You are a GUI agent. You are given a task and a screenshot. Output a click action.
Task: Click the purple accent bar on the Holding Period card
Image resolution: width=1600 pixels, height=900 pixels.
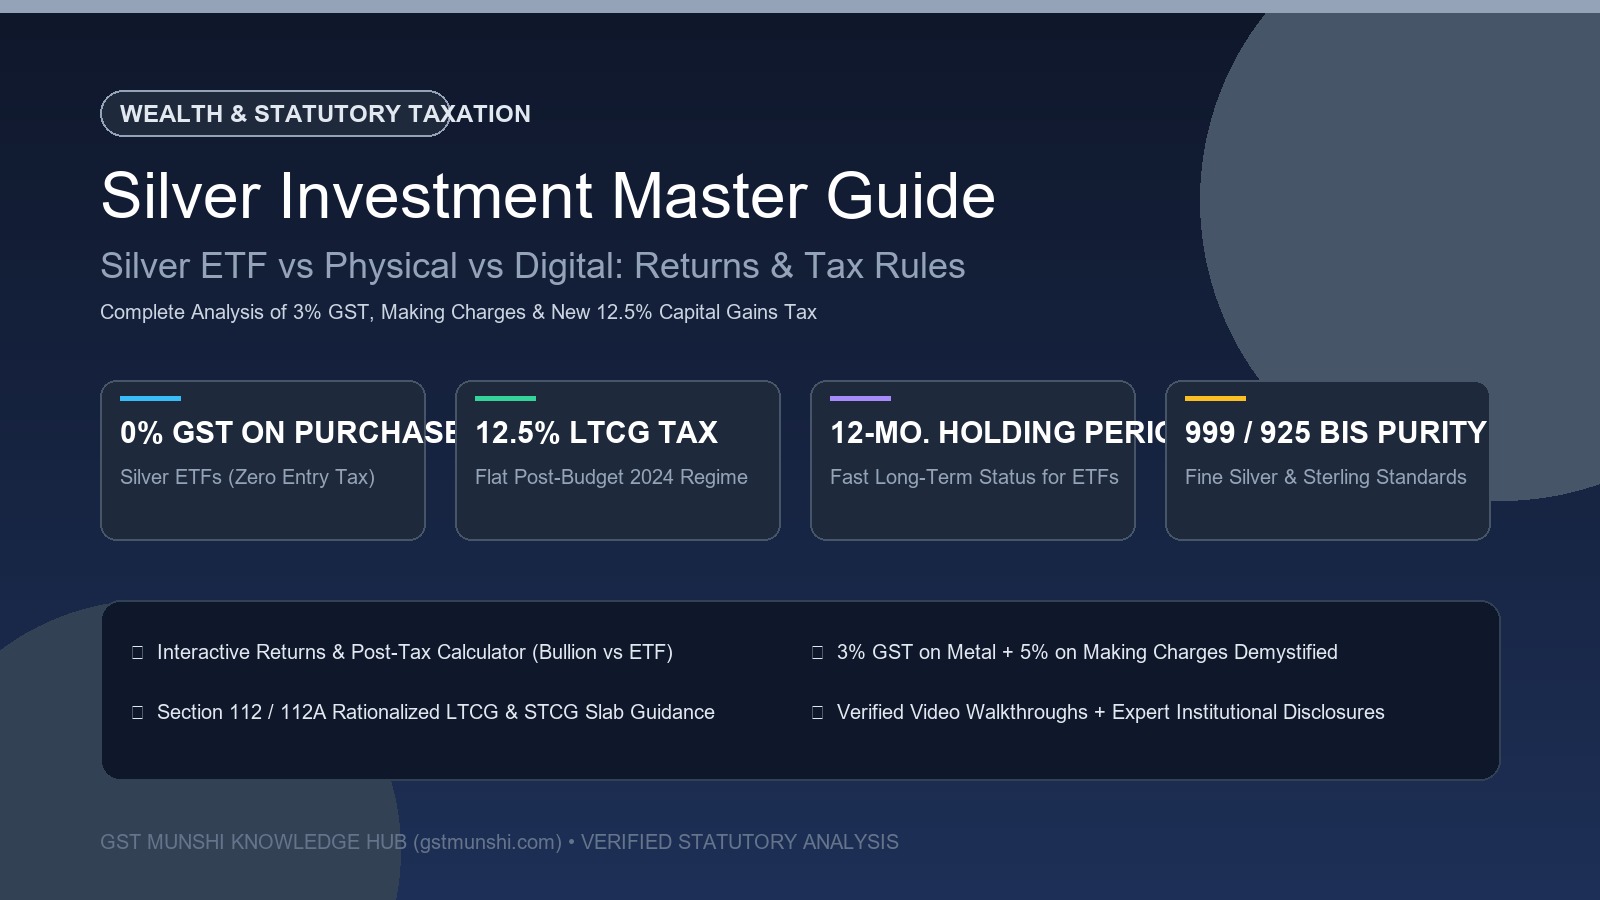[x=860, y=398]
